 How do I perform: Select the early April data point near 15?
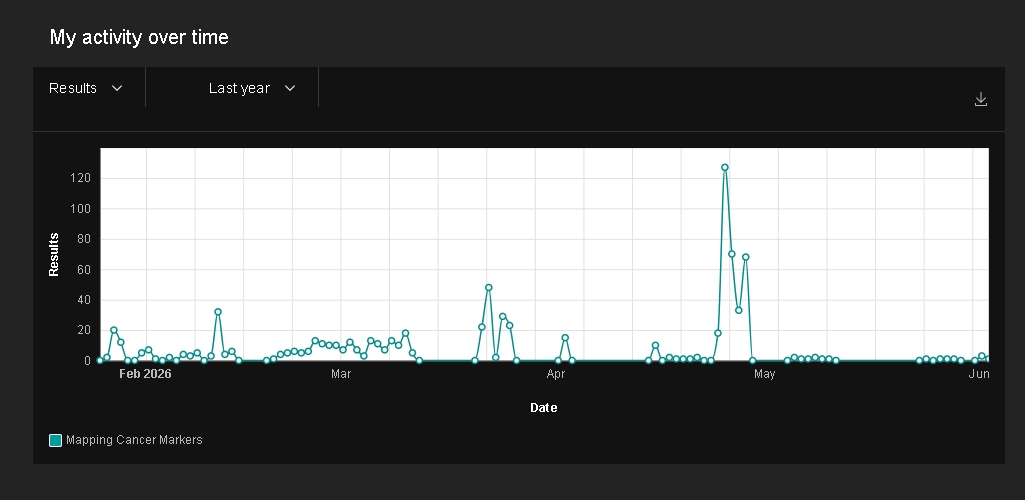tap(565, 338)
